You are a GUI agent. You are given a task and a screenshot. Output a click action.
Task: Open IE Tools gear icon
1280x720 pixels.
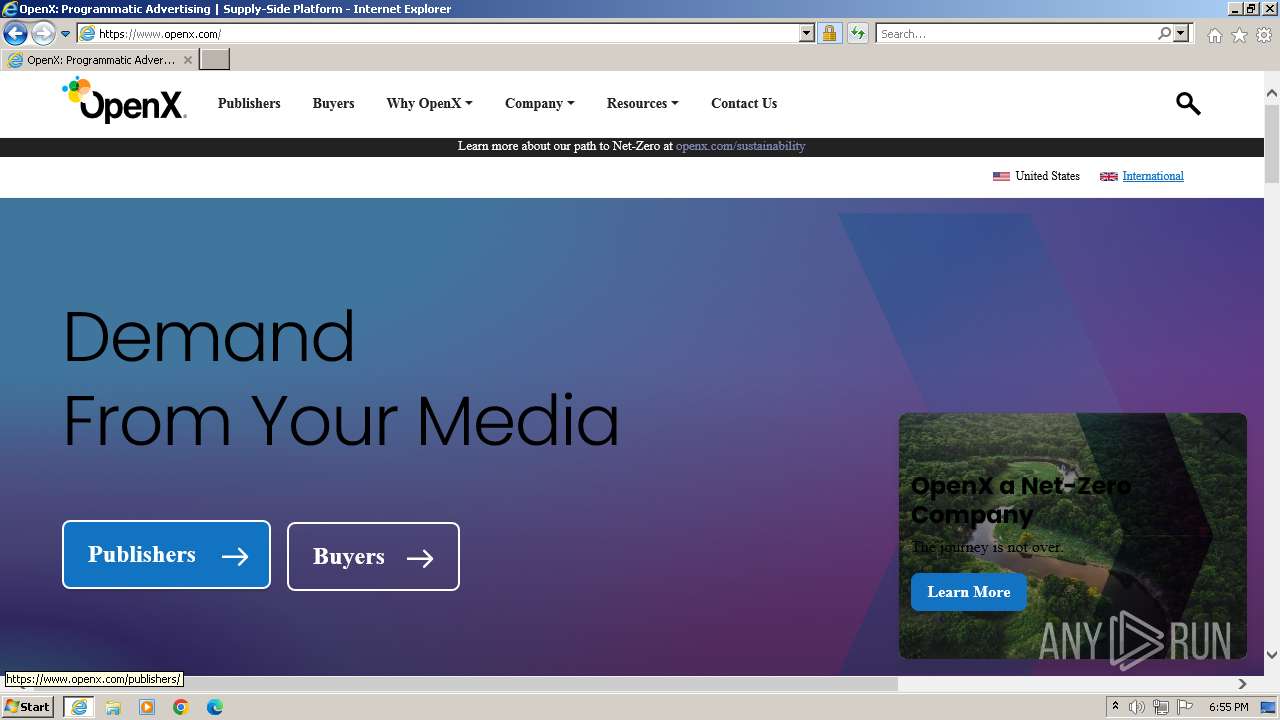1264,35
